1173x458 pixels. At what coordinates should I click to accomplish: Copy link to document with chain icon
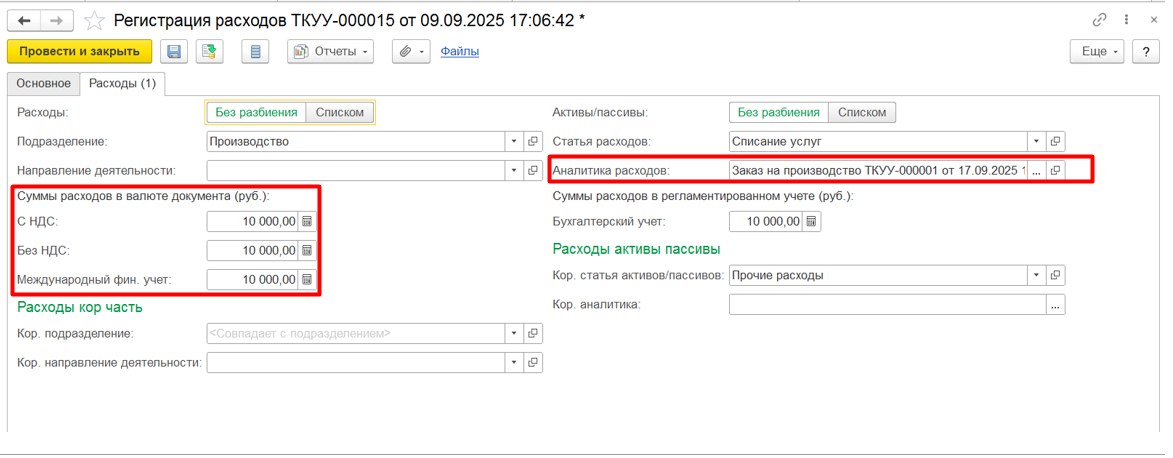(1100, 20)
